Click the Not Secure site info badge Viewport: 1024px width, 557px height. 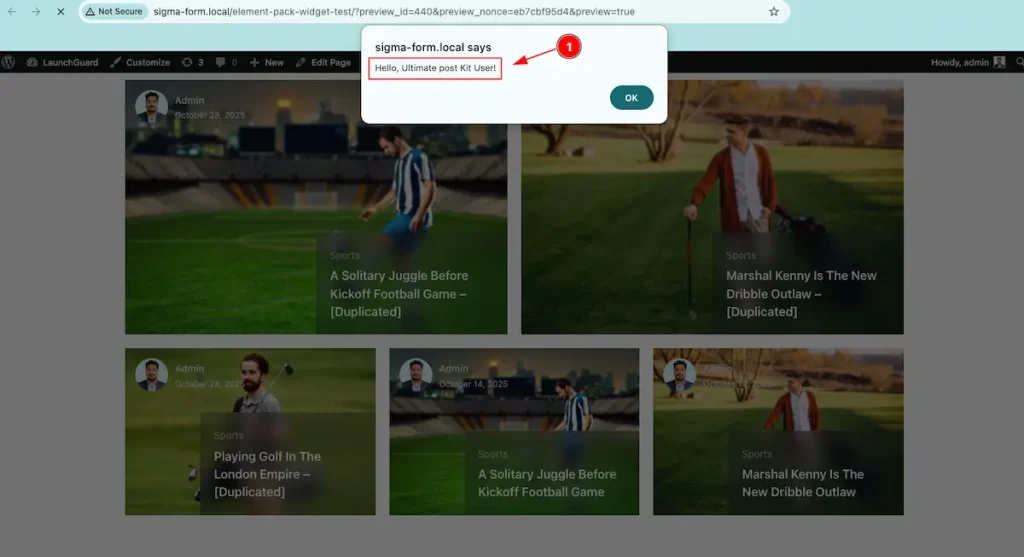click(x=114, y=11)
